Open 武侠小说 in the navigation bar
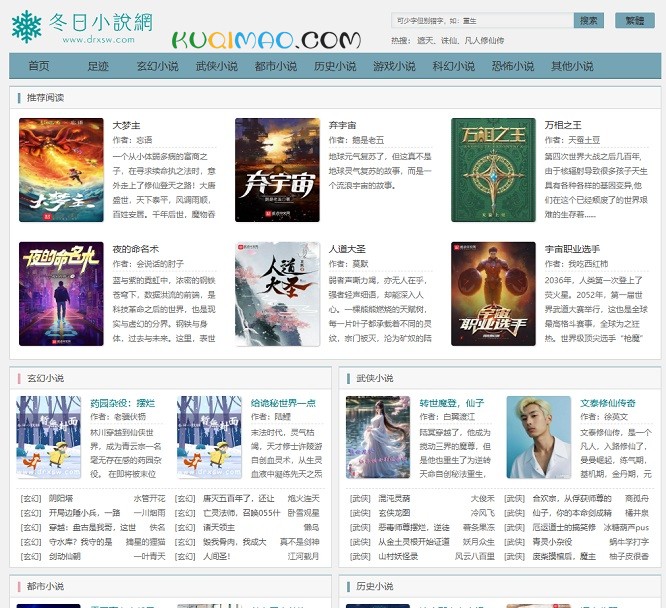666x608 pixels. 217,66
